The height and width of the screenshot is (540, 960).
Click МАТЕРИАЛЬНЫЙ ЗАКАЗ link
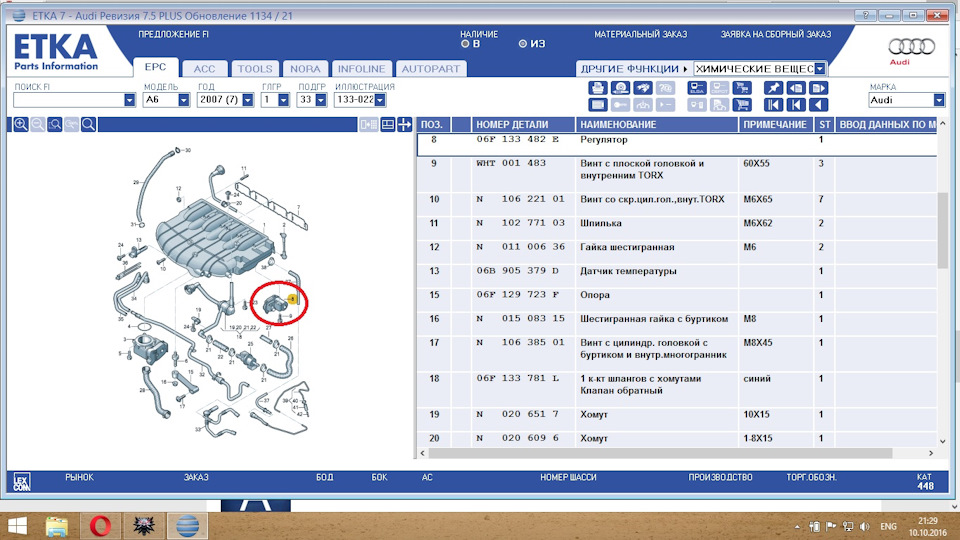click(640, 34)
